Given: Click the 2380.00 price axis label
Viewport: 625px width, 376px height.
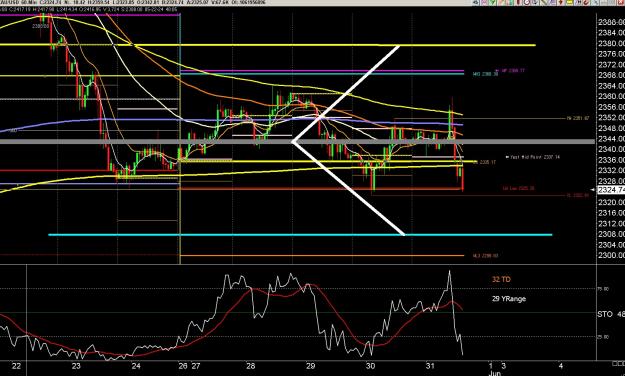Looking at the screenshot, I should [x=611, y=43].
